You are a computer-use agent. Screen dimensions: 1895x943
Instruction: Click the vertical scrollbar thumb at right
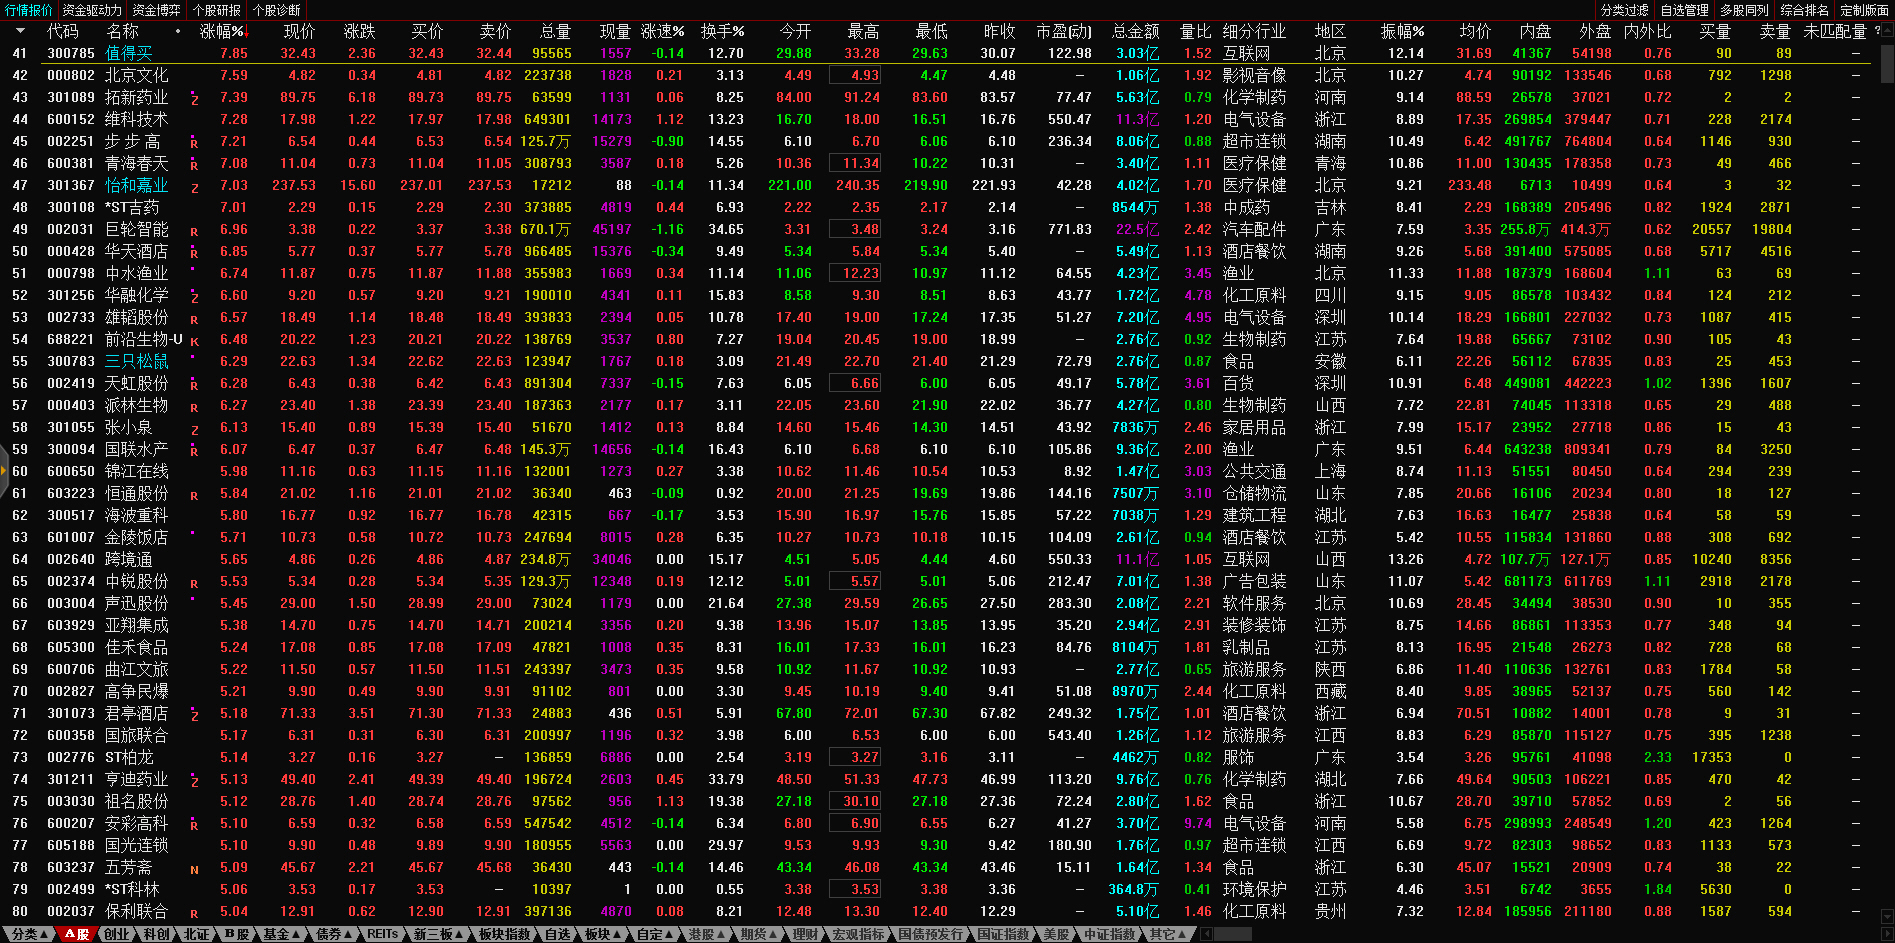1886,60
